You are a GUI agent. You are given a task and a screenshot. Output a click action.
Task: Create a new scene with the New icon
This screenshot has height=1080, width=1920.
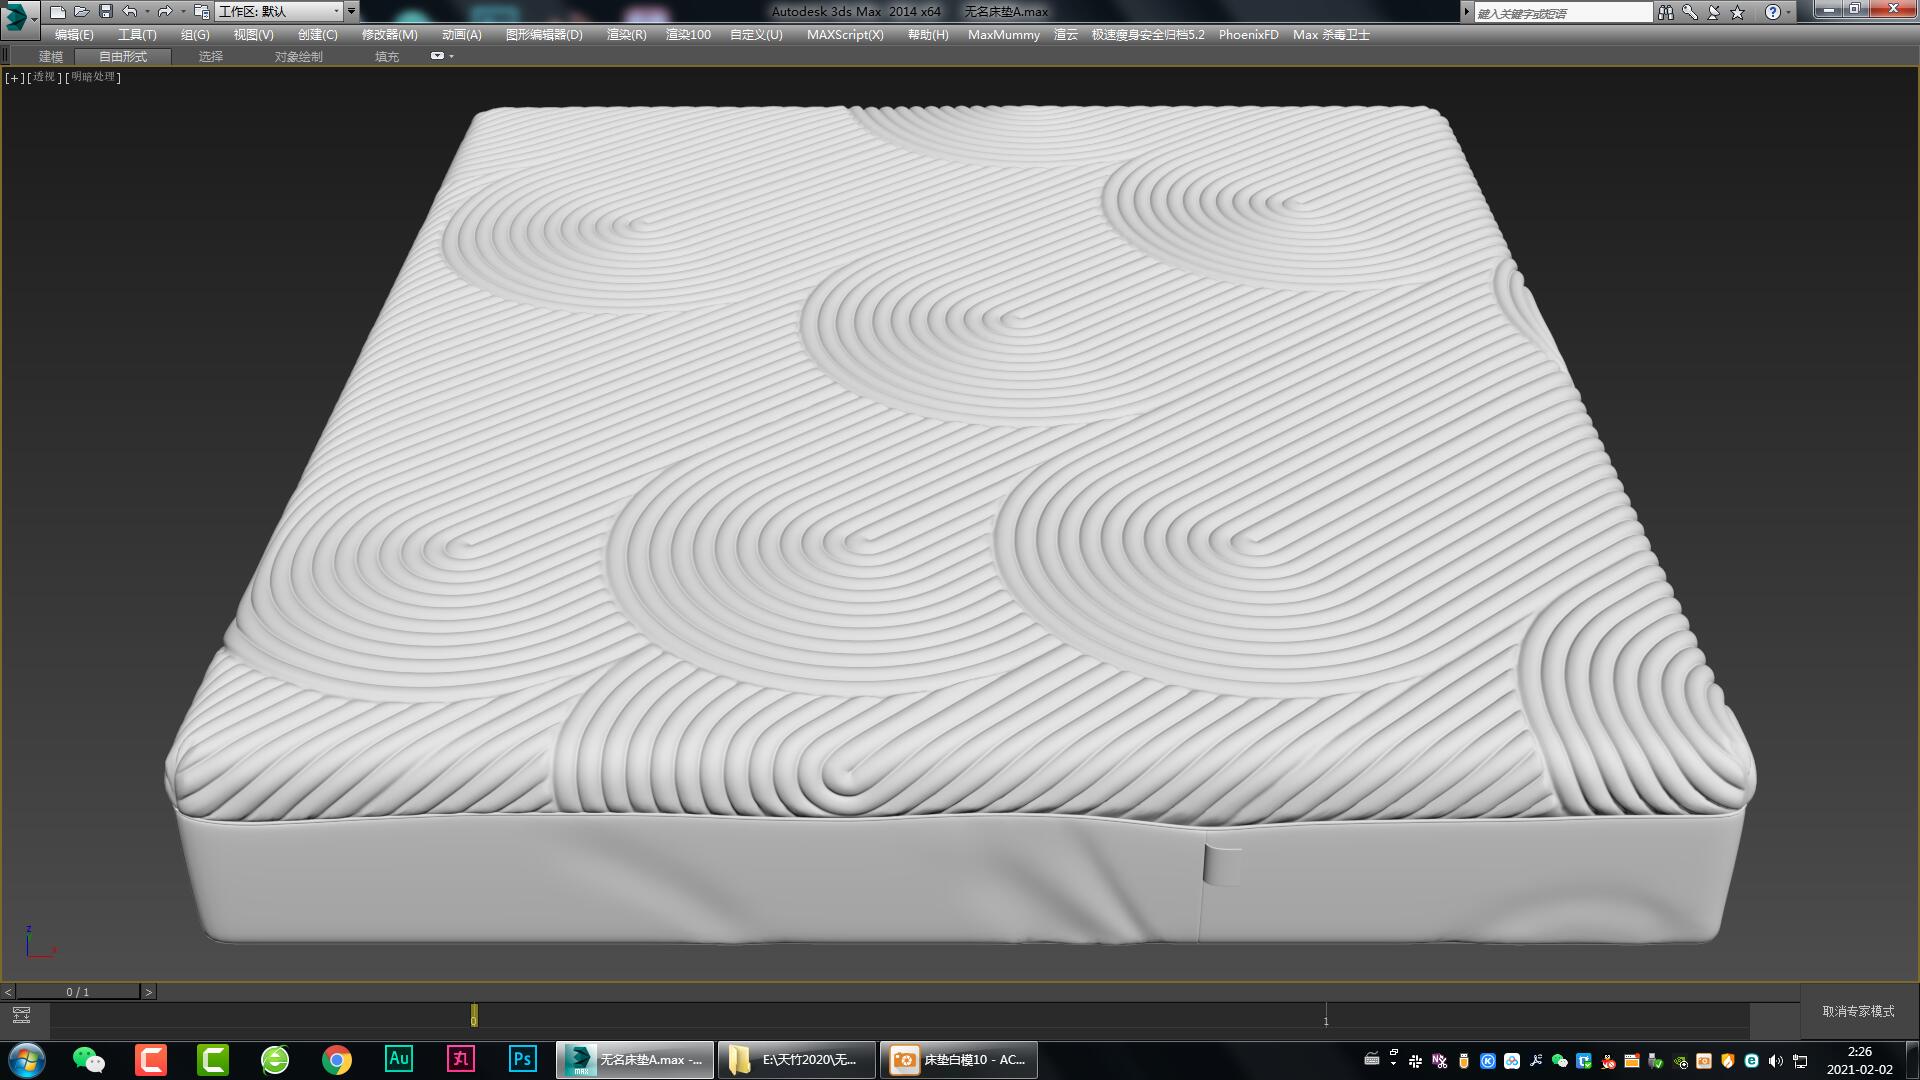(57, 11)
